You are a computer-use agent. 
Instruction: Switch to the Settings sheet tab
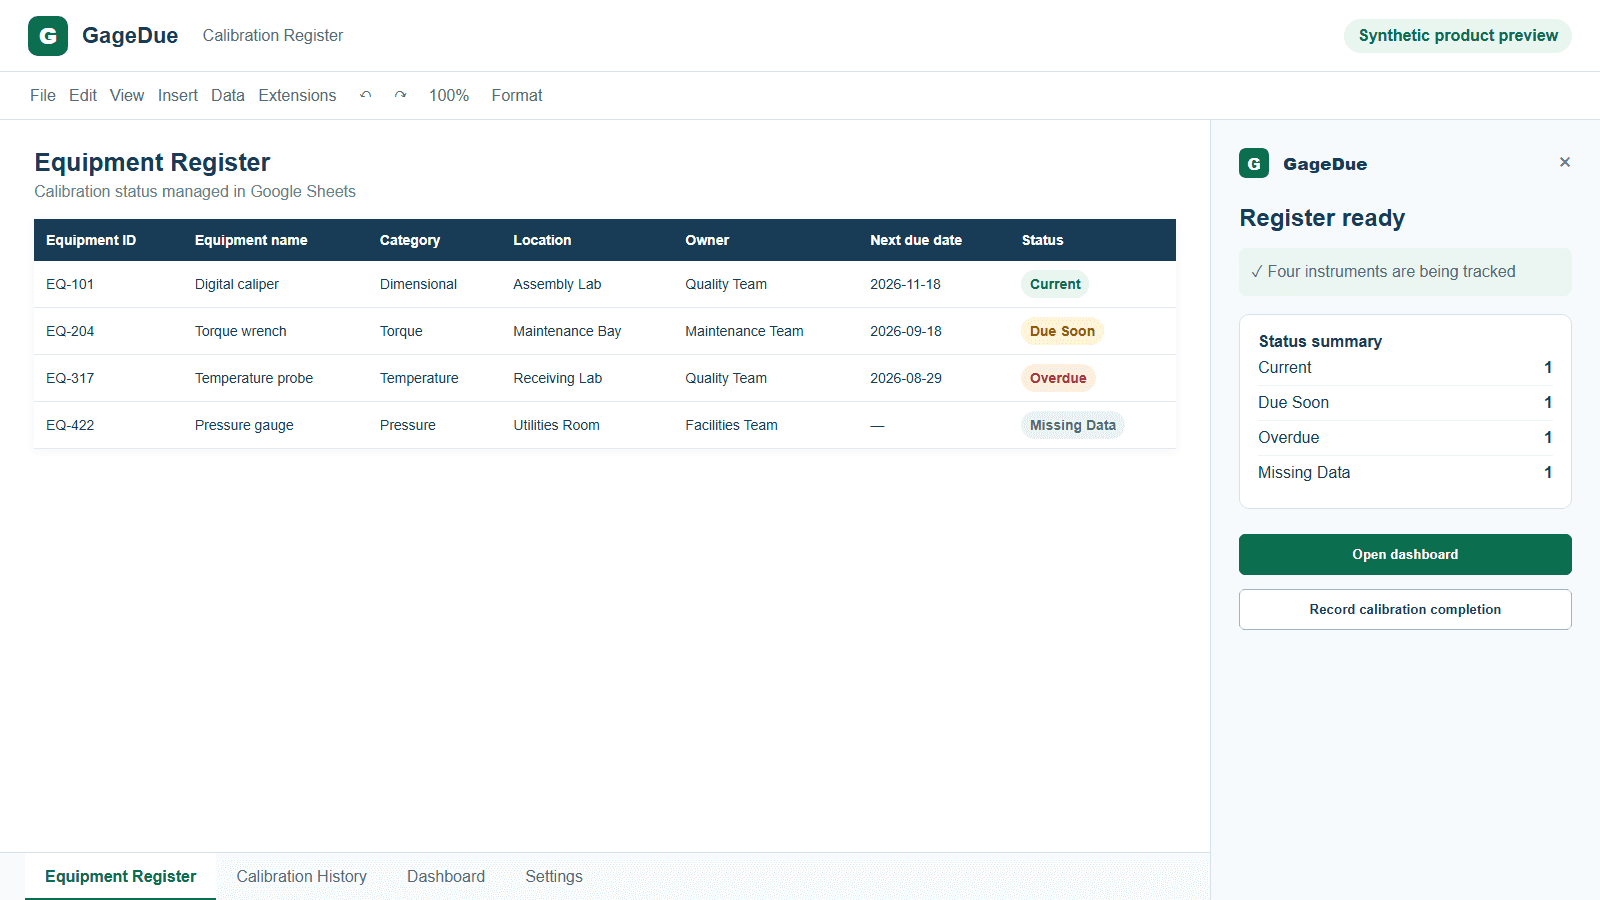tap(554, 876)
